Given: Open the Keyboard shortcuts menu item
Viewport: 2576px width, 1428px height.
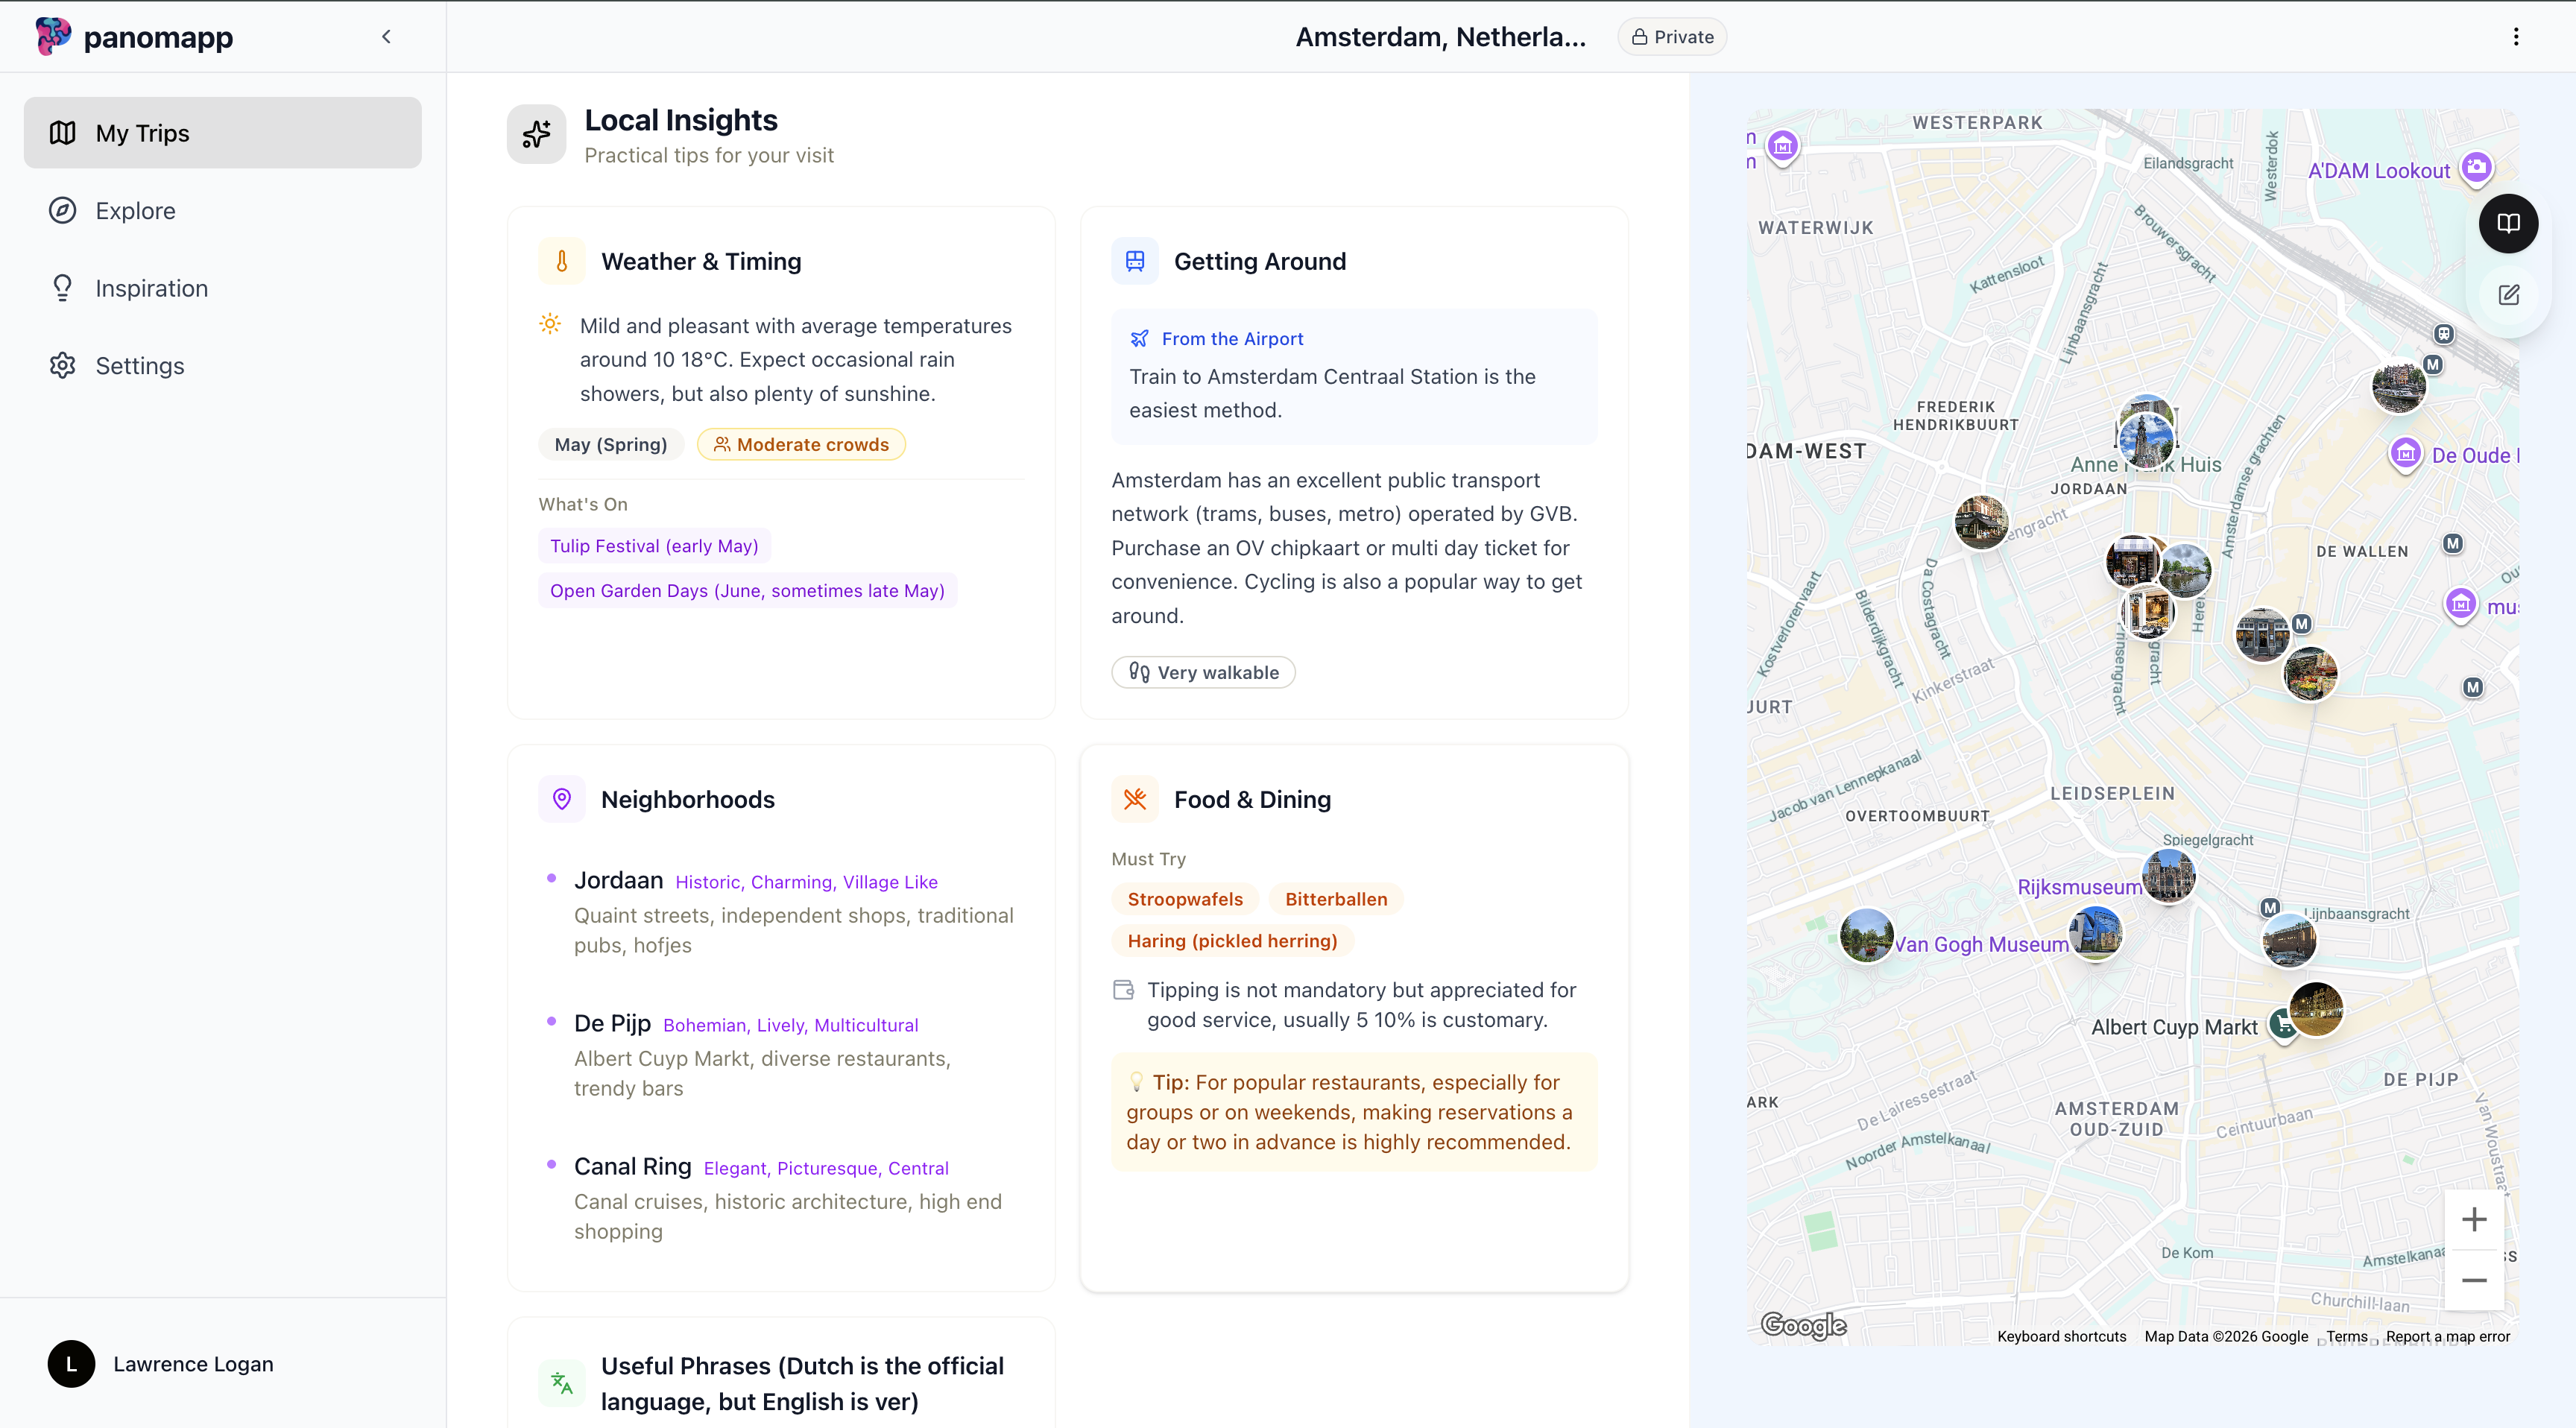Looking at the screenshot, I should click(x=2060, y=1336).
